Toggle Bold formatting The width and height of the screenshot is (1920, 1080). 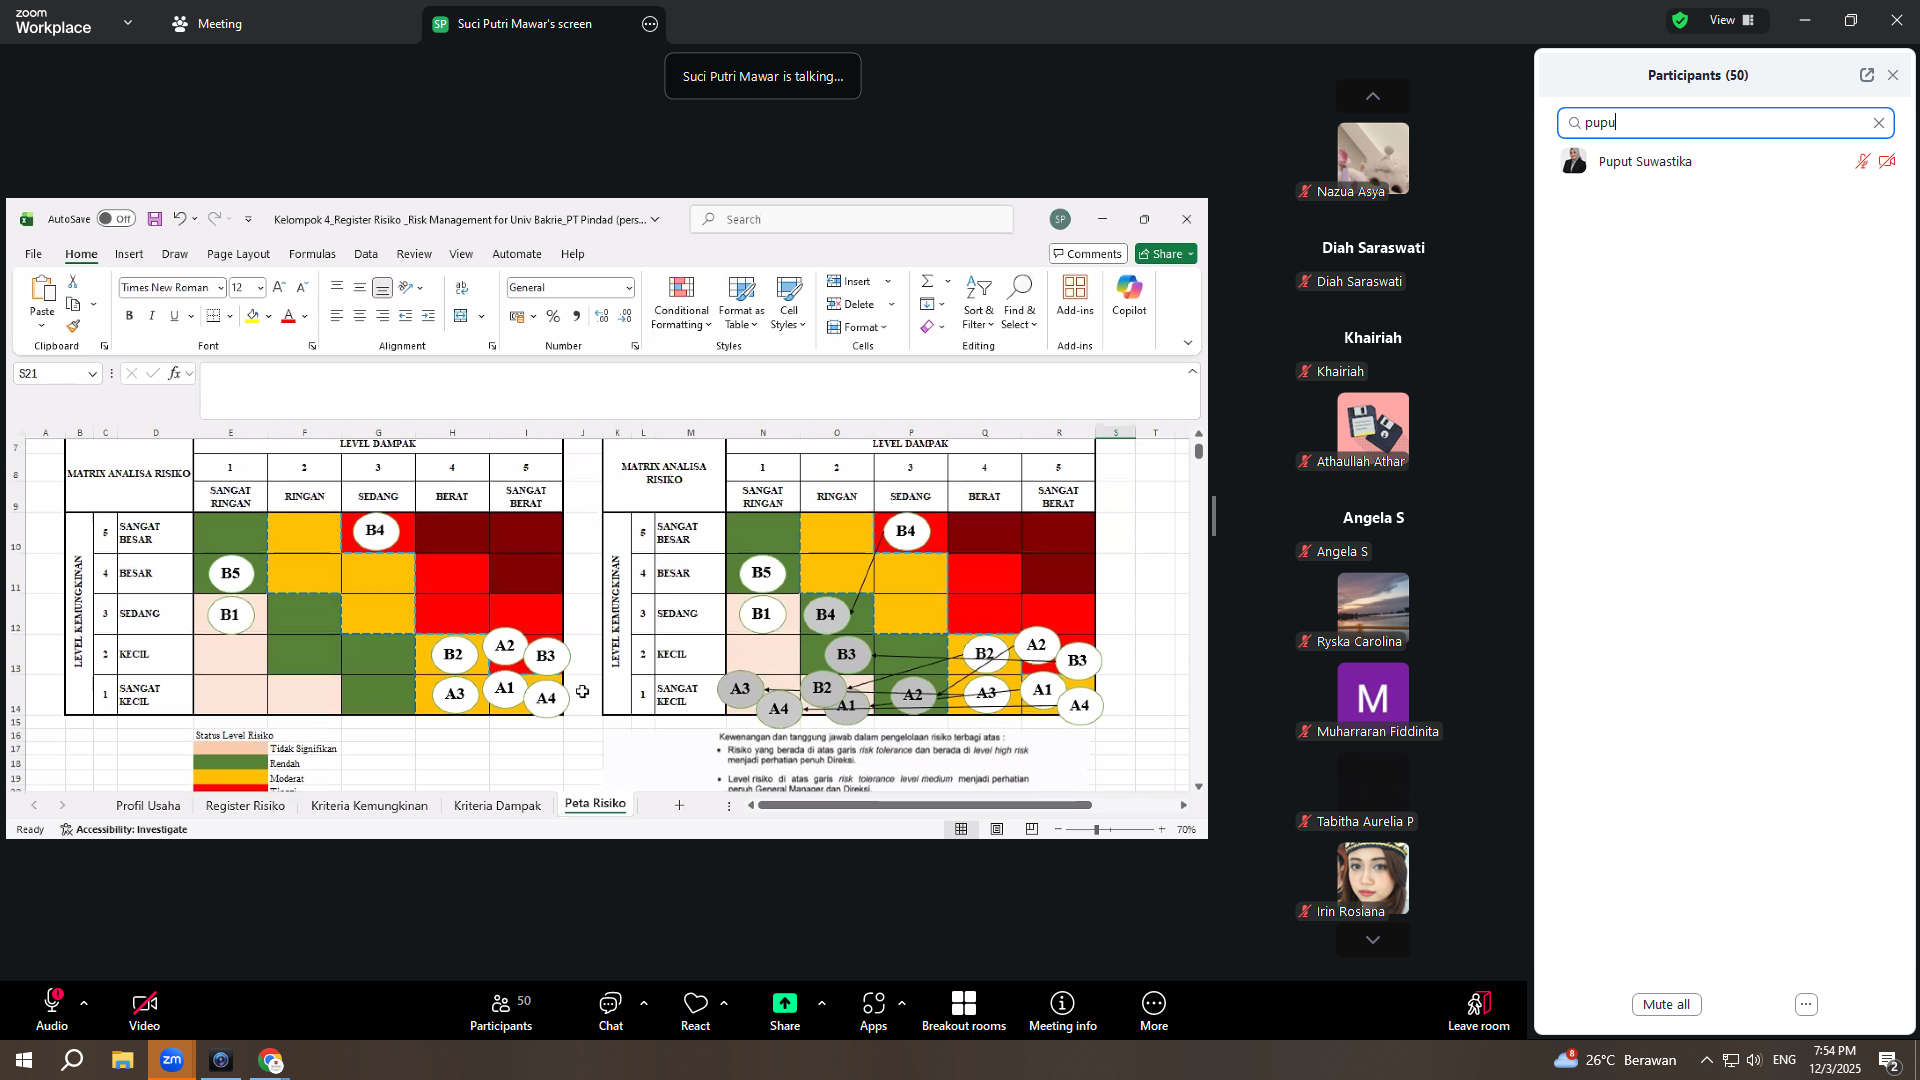point(129,316)
